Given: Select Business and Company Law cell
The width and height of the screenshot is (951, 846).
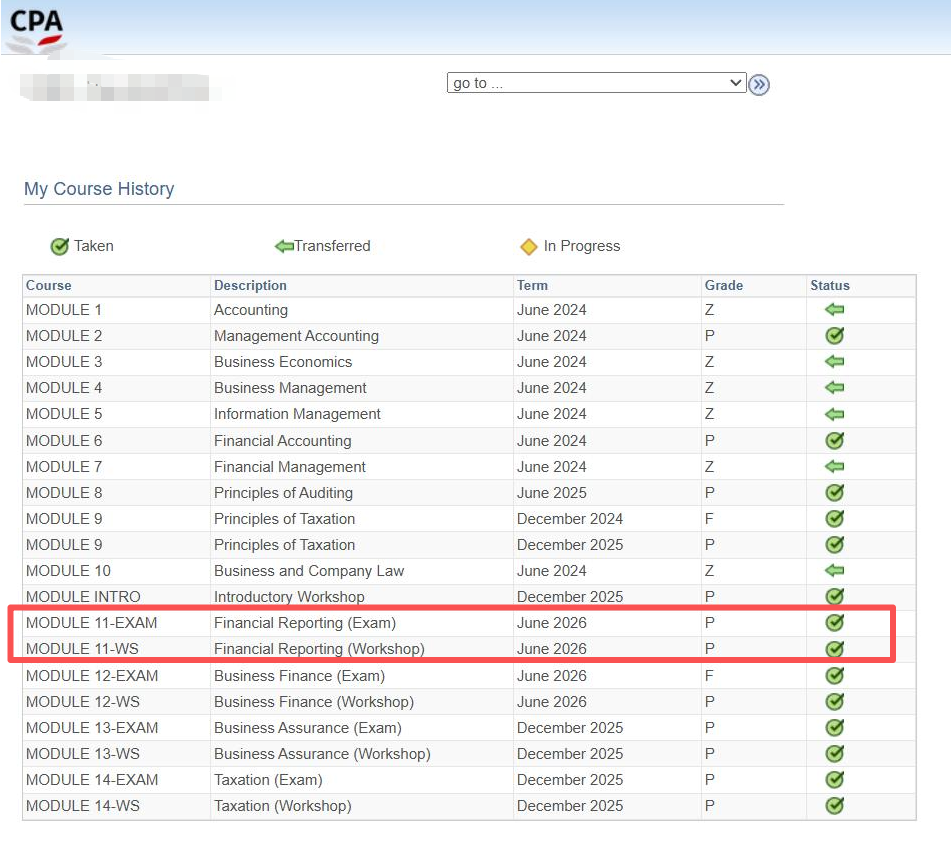Looking at the screenshot, I should coord(362,571).
